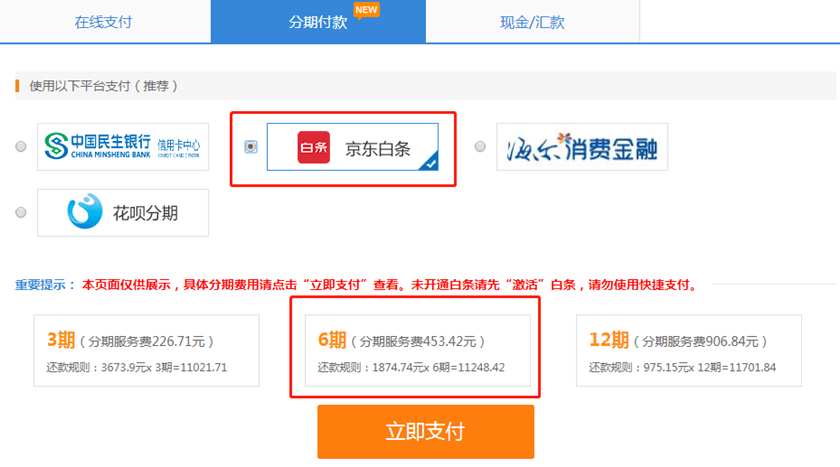Open the 分期付款 tab
The image size is (840, 467).
point(318,21)
